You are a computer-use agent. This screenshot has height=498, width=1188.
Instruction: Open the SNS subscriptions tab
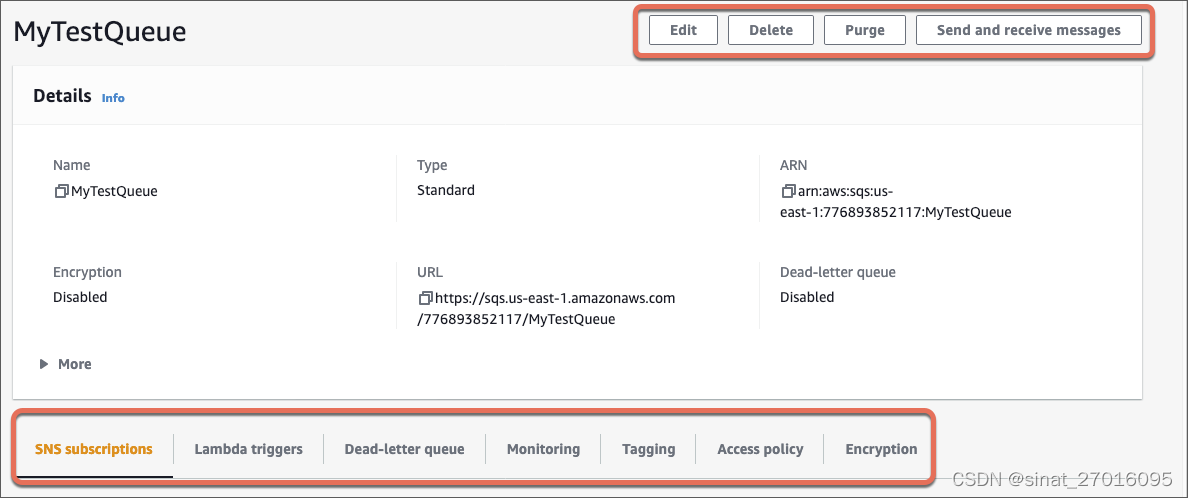pyautogui.click(x=94, y=449)
